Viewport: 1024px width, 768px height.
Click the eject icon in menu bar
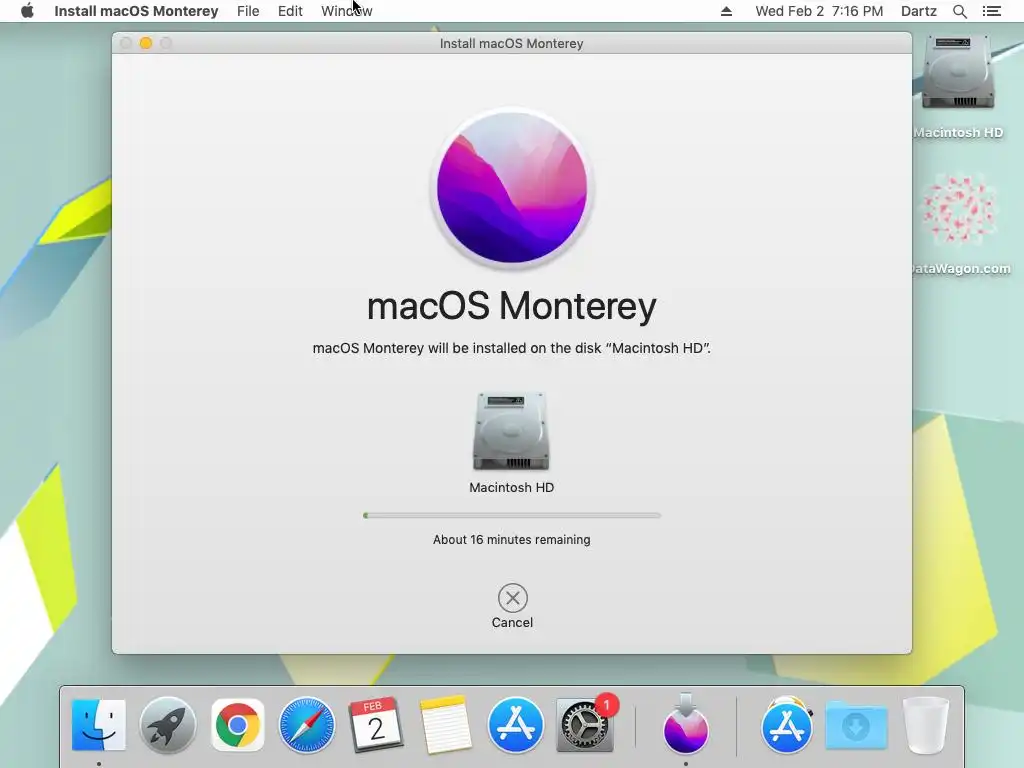pos(726,11)
